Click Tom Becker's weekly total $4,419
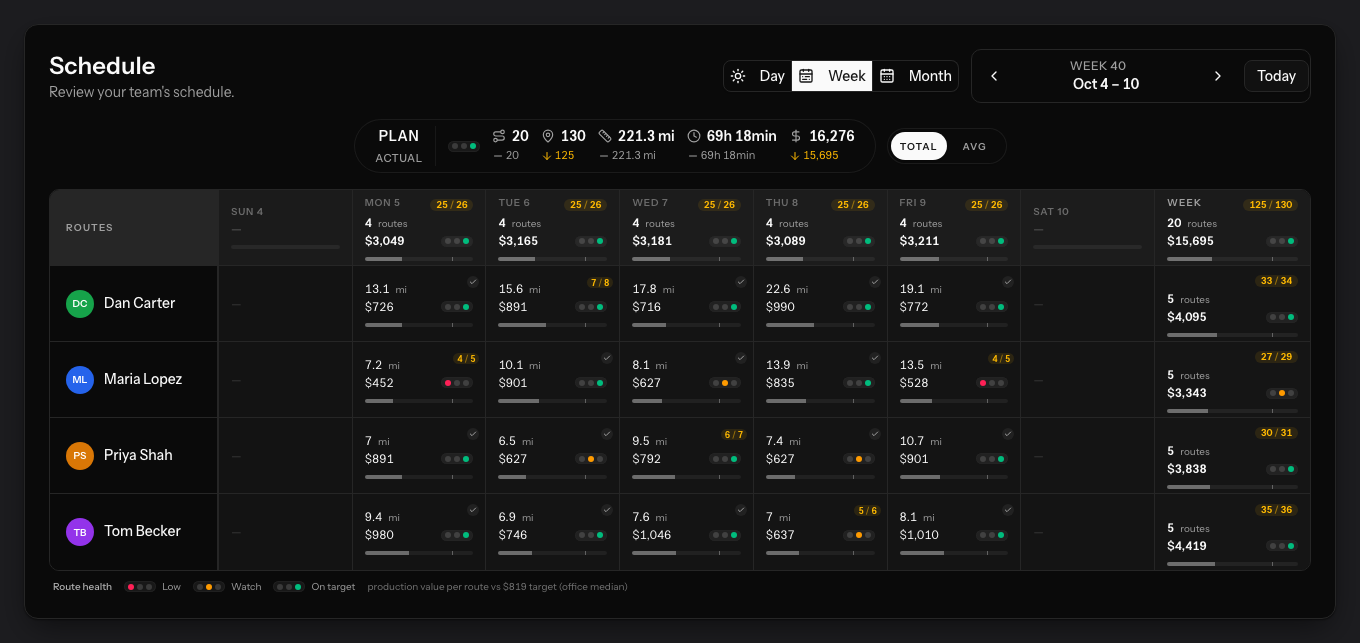Screen dimensions: 1360x643 (1187, 546)
